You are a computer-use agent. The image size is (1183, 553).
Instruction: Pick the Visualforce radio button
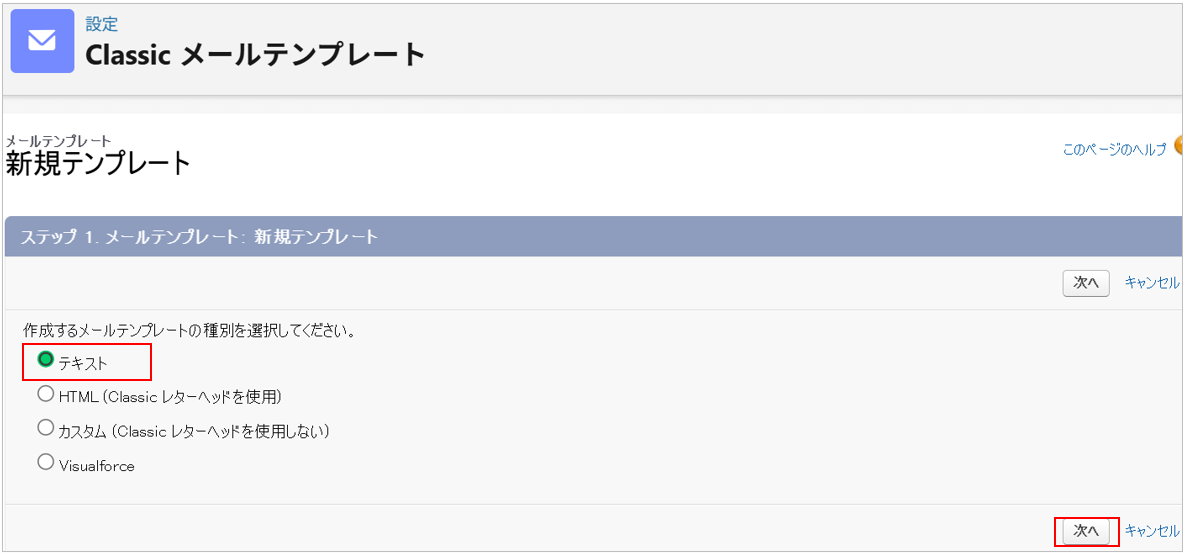[45, 462]
